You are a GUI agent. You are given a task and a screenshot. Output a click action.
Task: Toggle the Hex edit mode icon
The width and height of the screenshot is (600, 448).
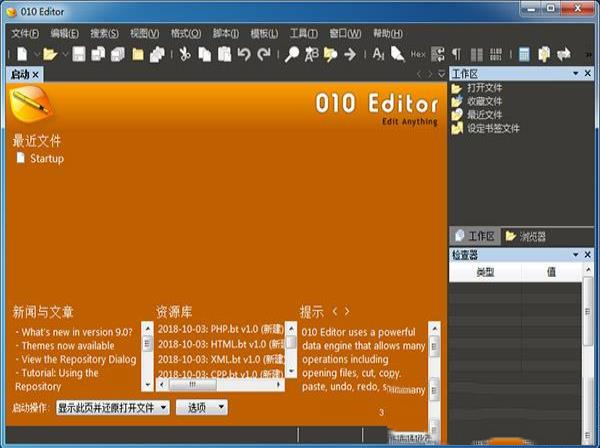pos(417,54)
